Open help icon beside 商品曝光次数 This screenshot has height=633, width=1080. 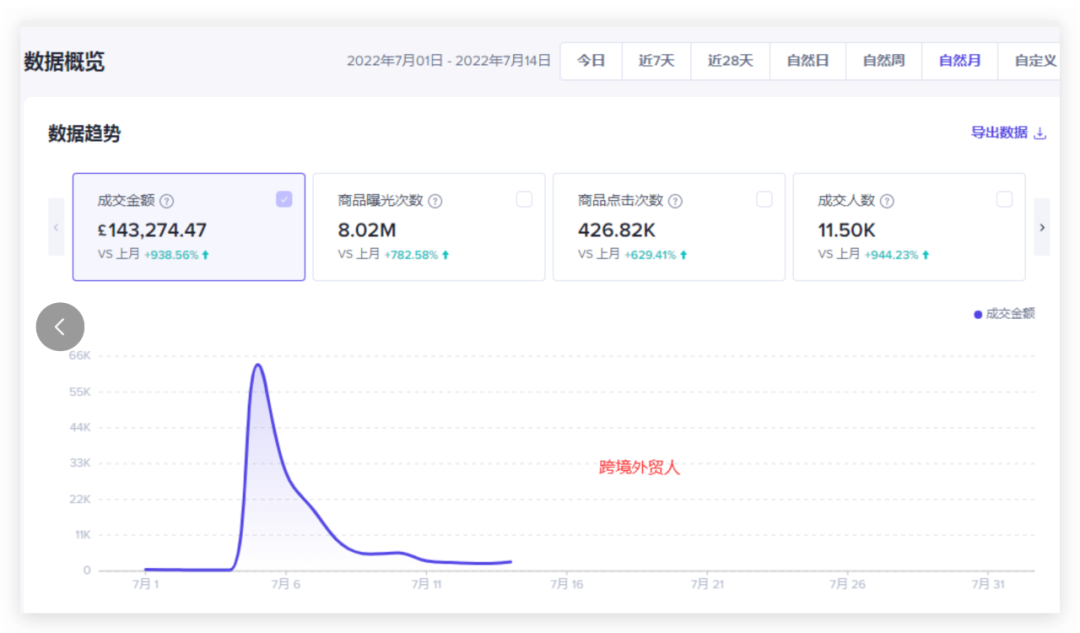coord(435,201)
